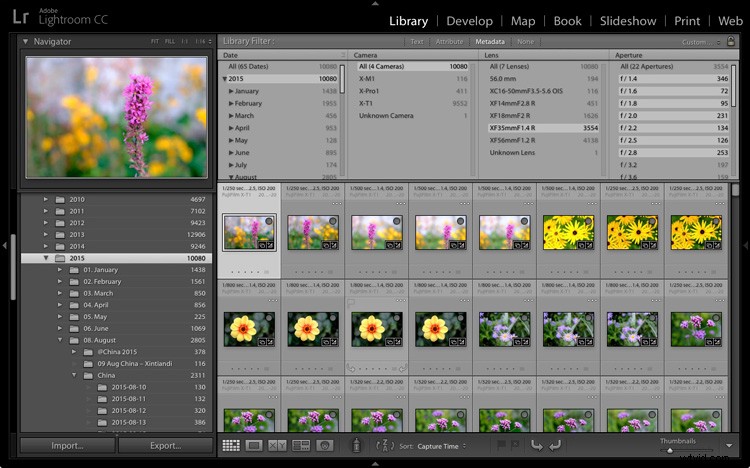The height and width of the screenshot is (468, 750).
Task: Select the Library module tab
Action: (408, 21)
